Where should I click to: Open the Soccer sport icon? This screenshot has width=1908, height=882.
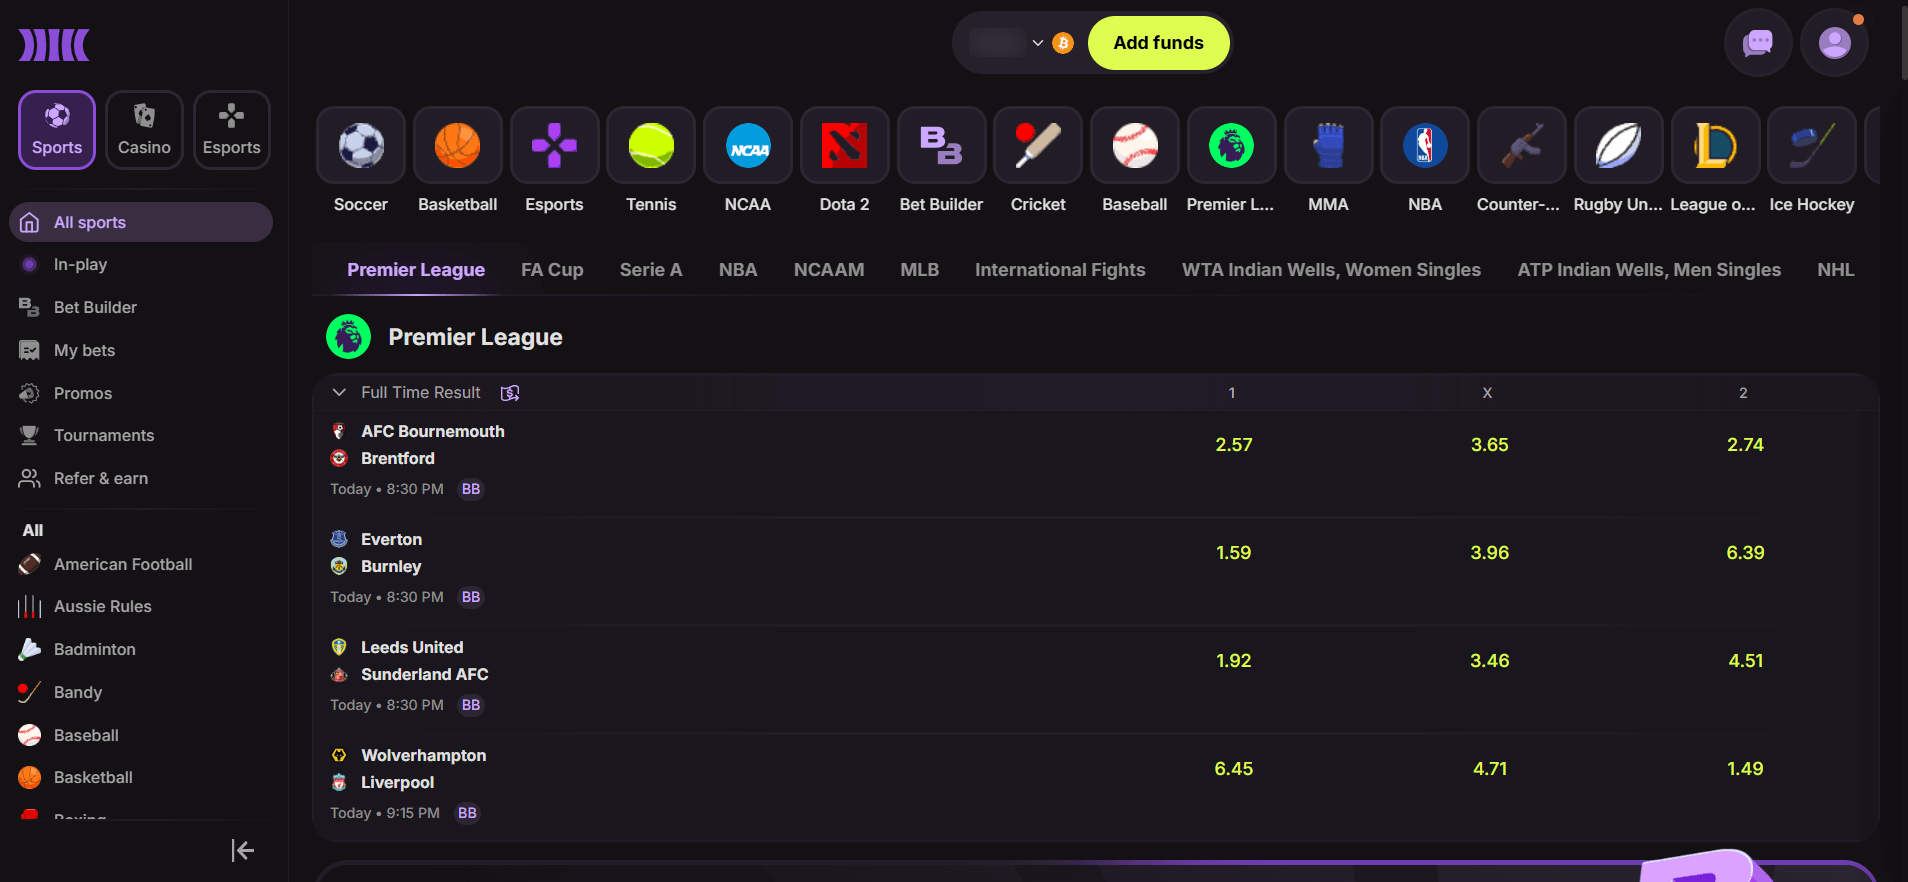pos(361,146)
